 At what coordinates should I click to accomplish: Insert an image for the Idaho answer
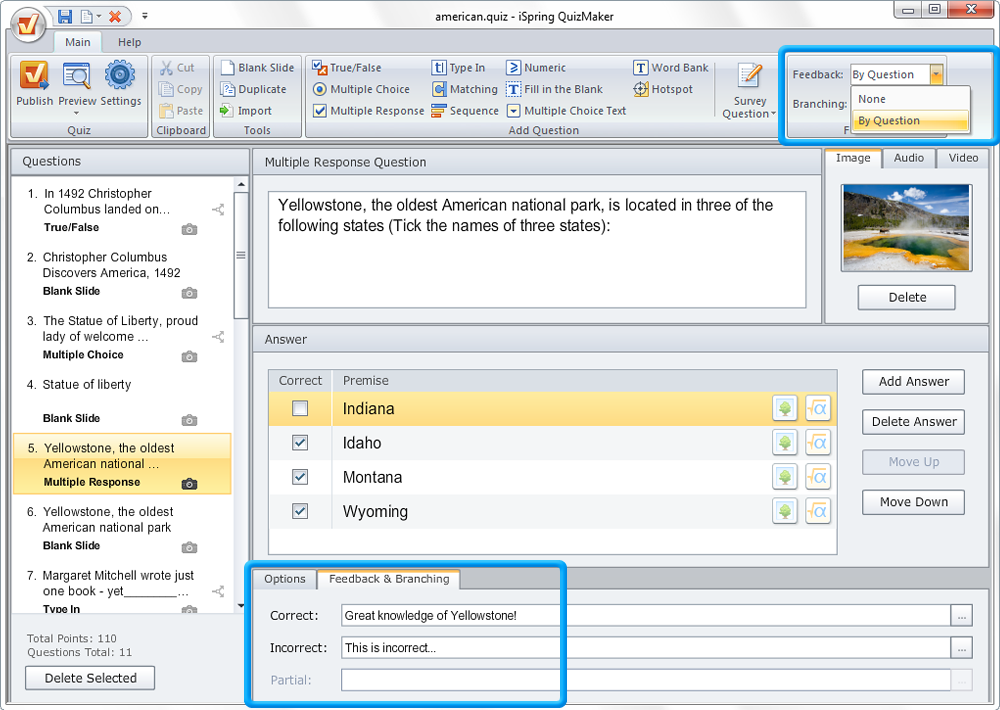[785, 442]
